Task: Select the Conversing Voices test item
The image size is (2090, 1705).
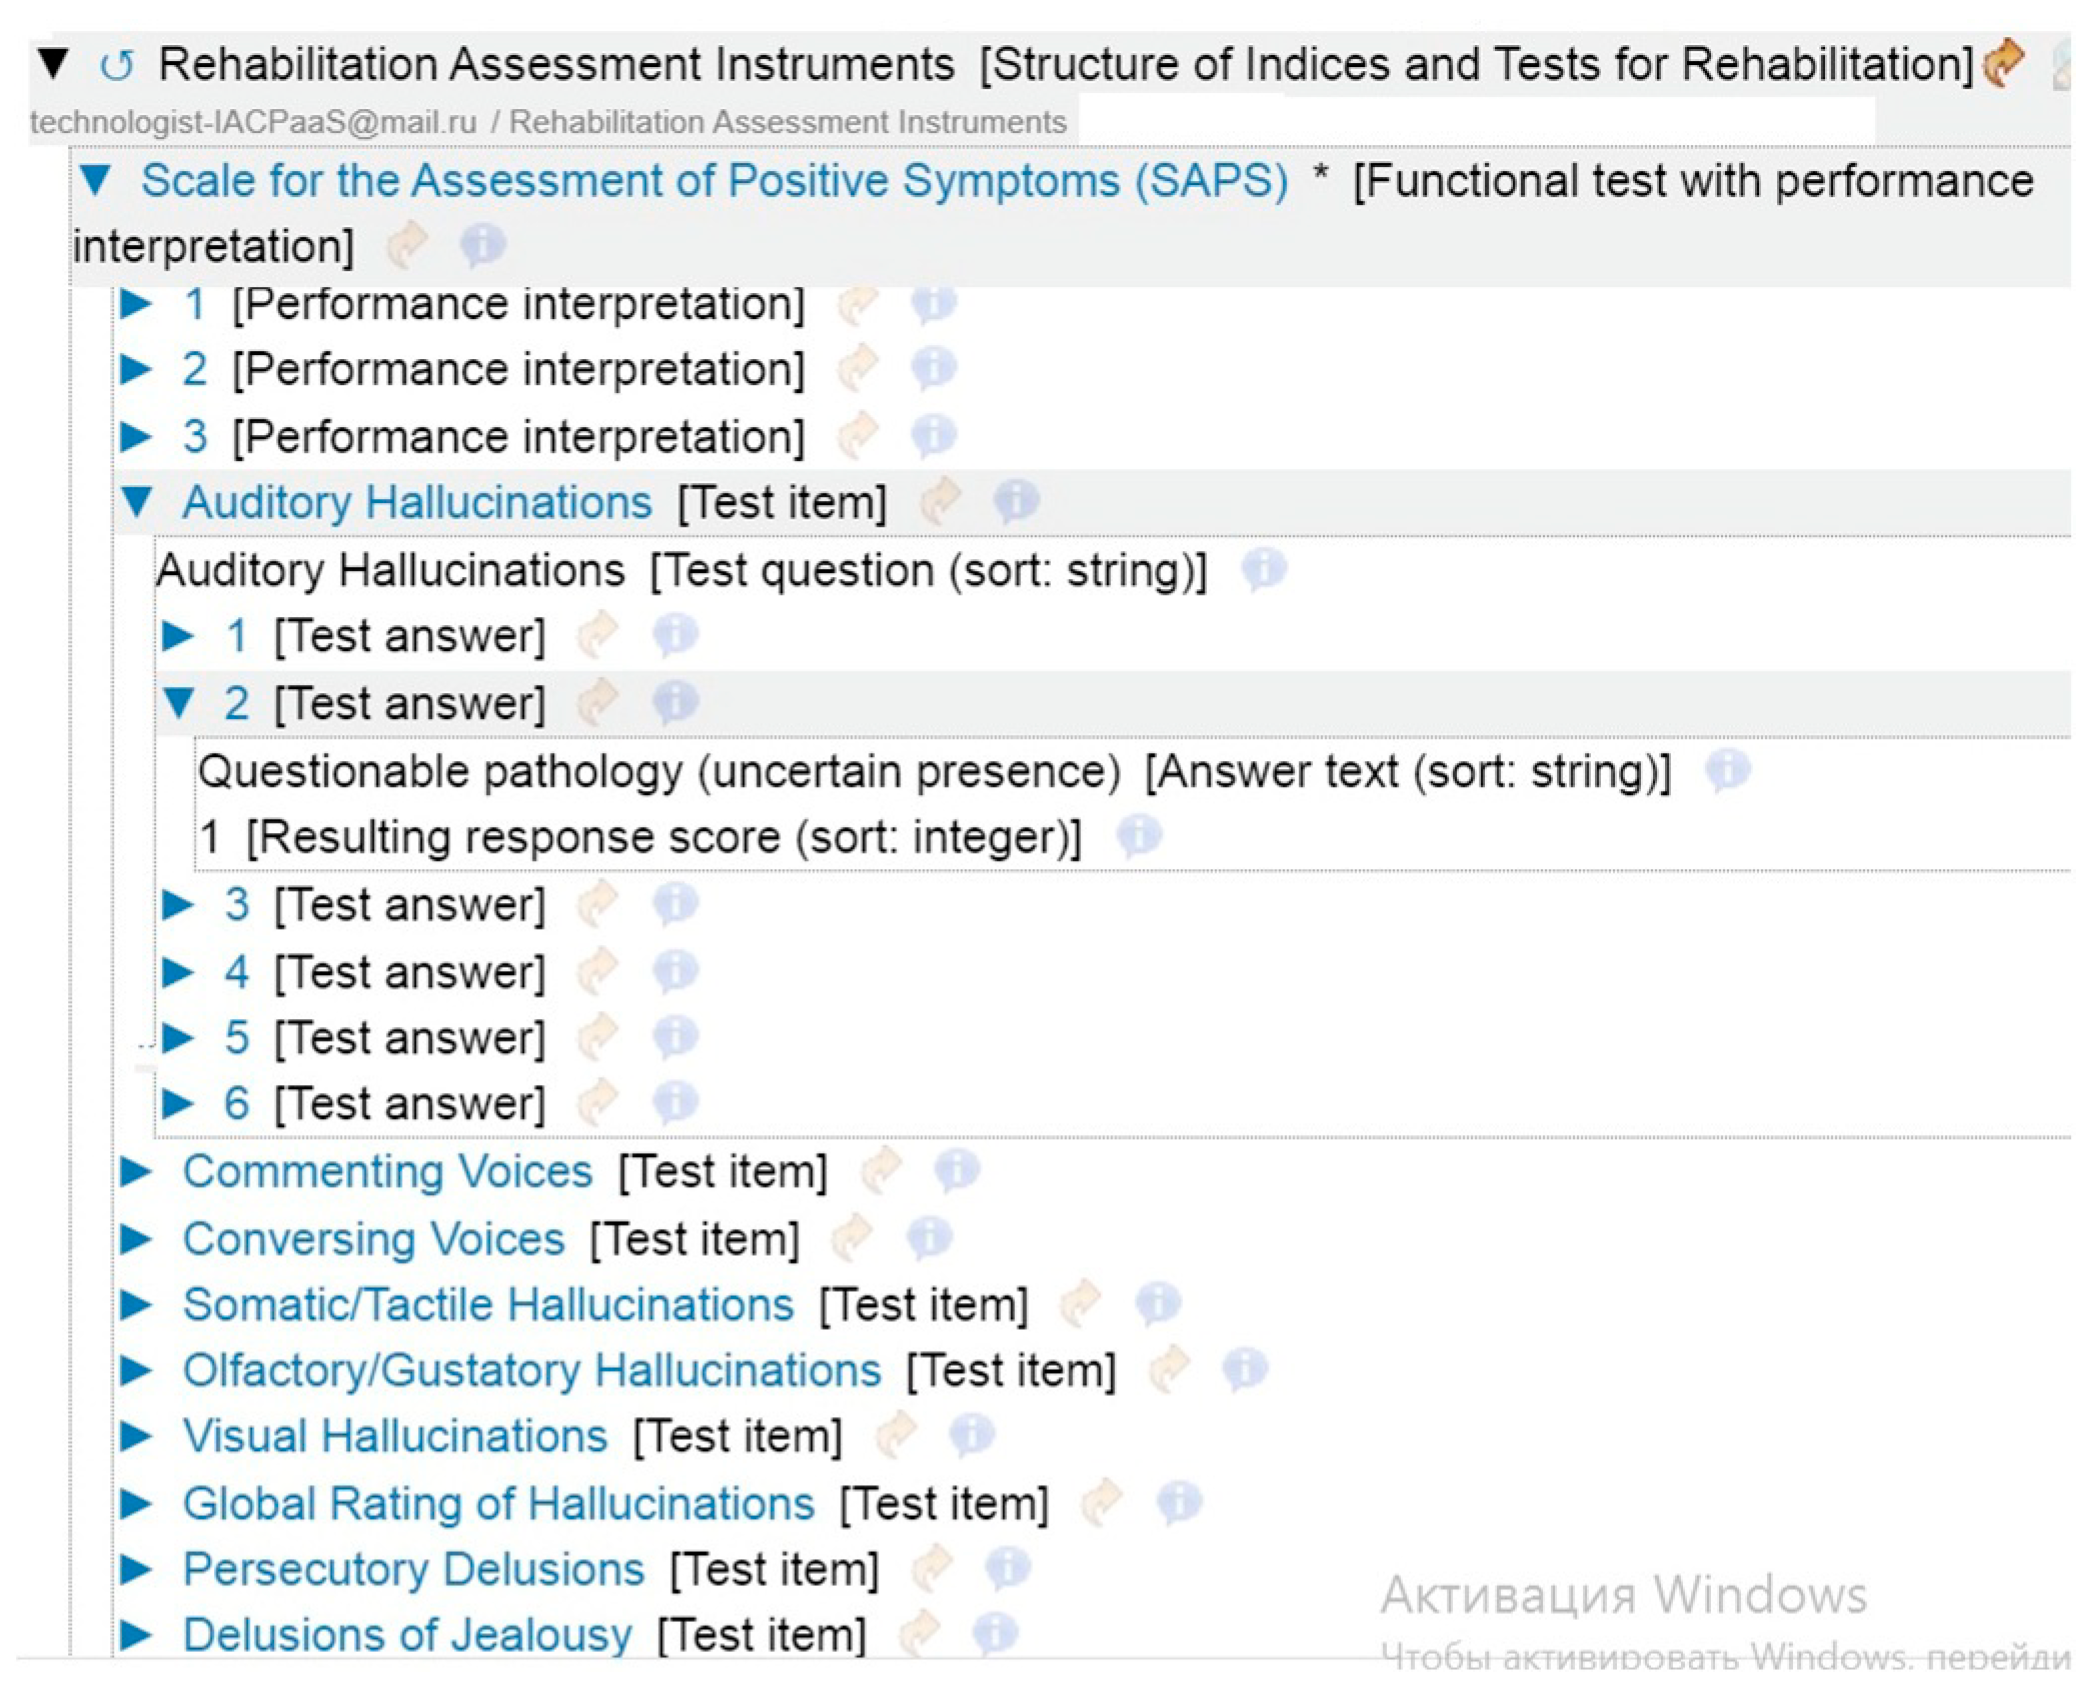Action: click(373, 1238)
